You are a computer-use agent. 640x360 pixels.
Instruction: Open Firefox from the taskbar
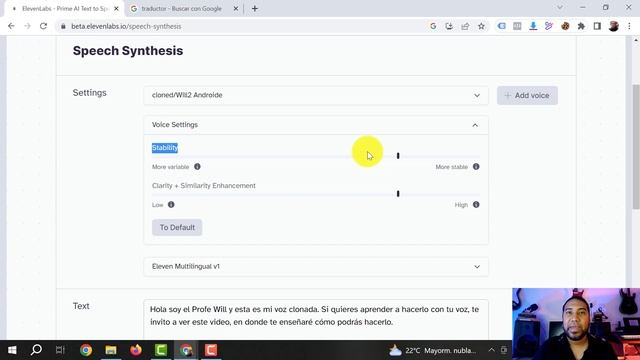click(136, 350)
